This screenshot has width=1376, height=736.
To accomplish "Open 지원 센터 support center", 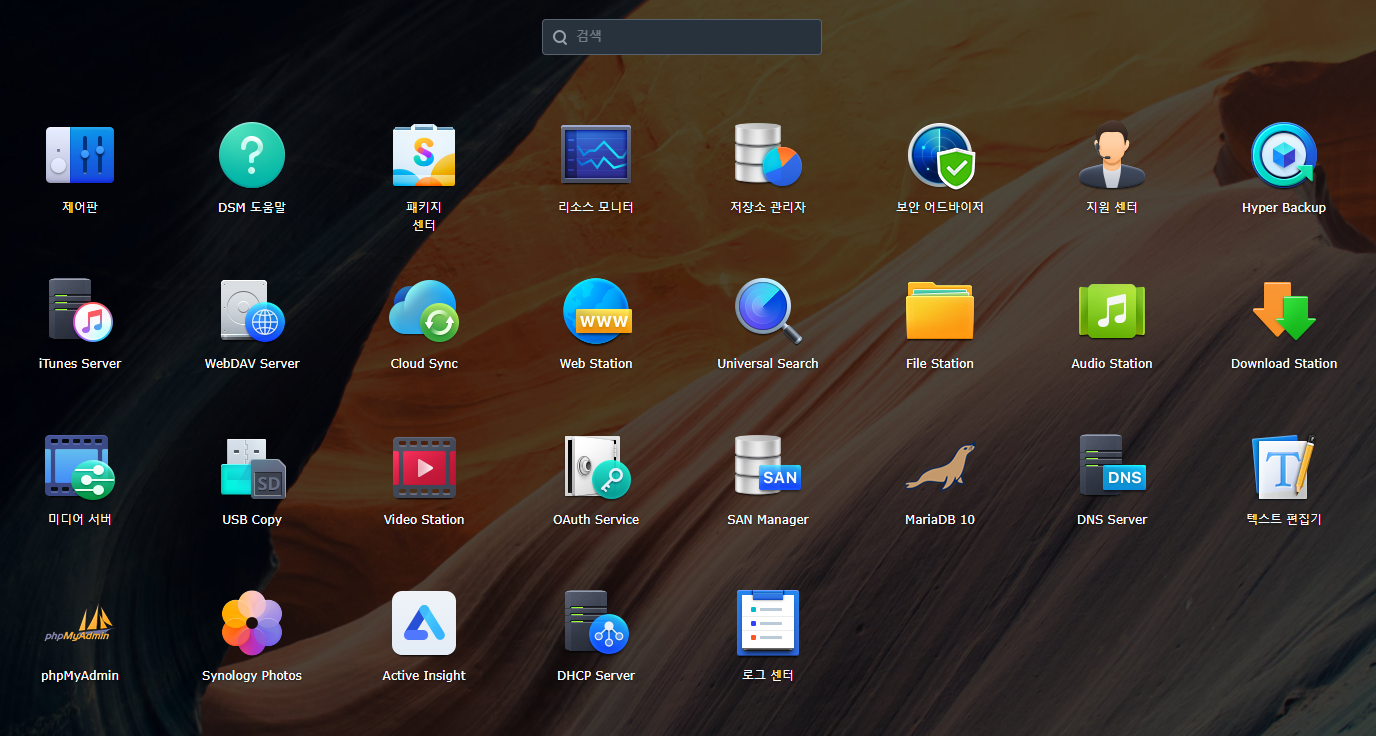I will (x=1112, y=155).
